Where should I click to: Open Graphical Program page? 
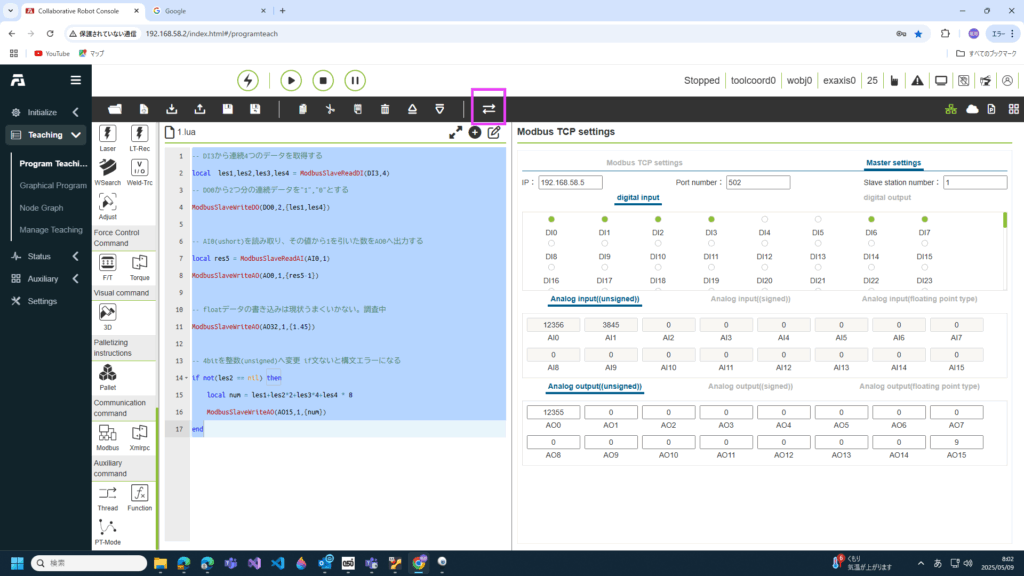tap(53, 185)
